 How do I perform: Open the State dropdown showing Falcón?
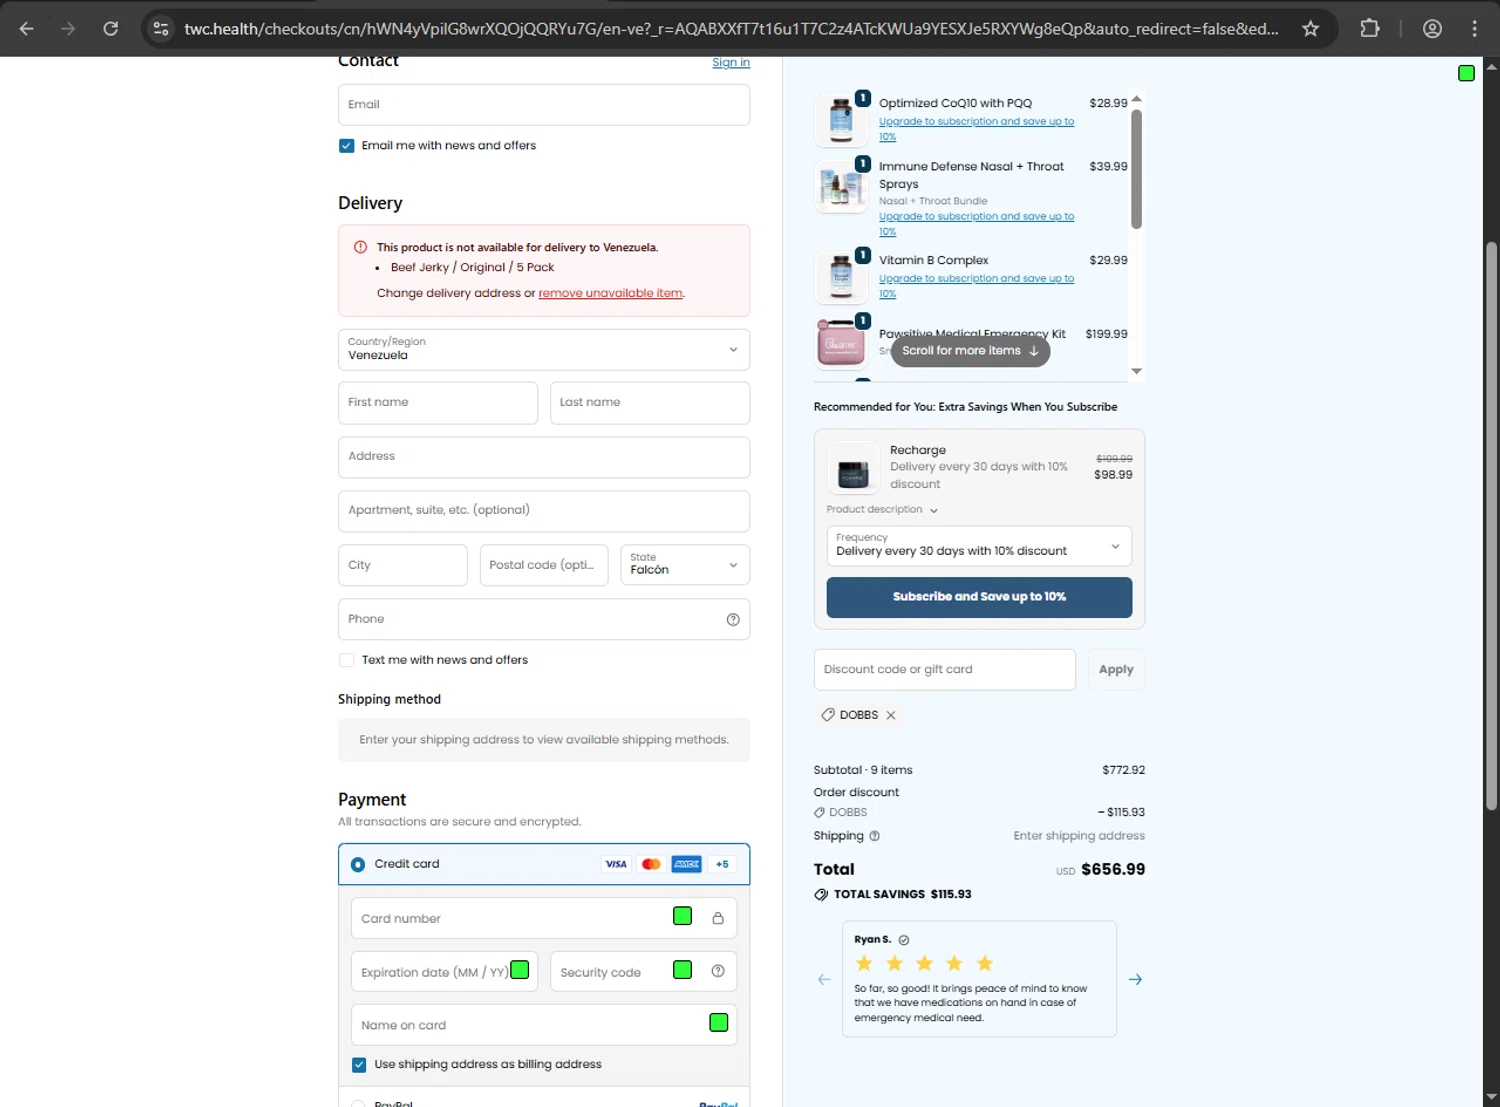coord(685,564)
